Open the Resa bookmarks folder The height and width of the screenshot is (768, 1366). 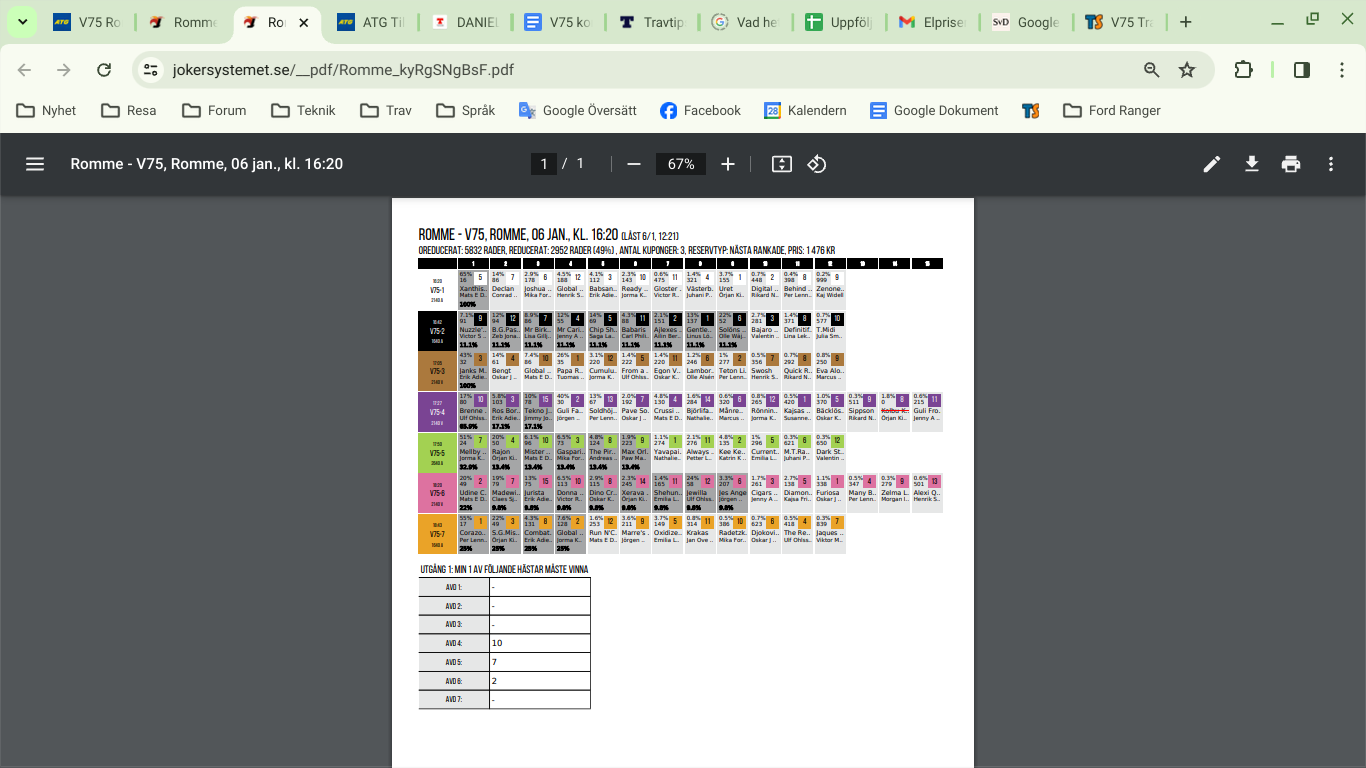coord(129,110)
